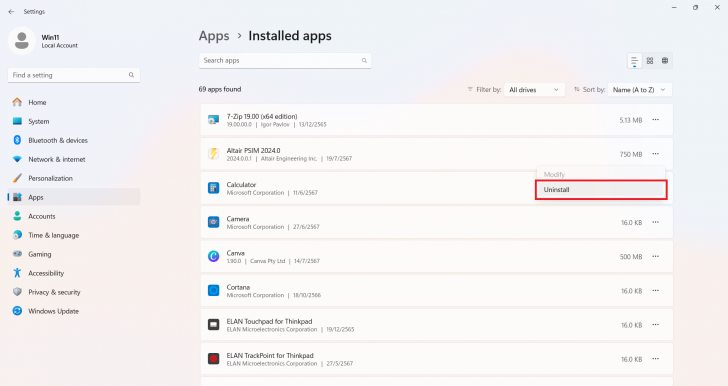This screenshot has height=386, width=728.
Task: Open Accounts settings
Action: pyautogui.click(x=74, y=216)
